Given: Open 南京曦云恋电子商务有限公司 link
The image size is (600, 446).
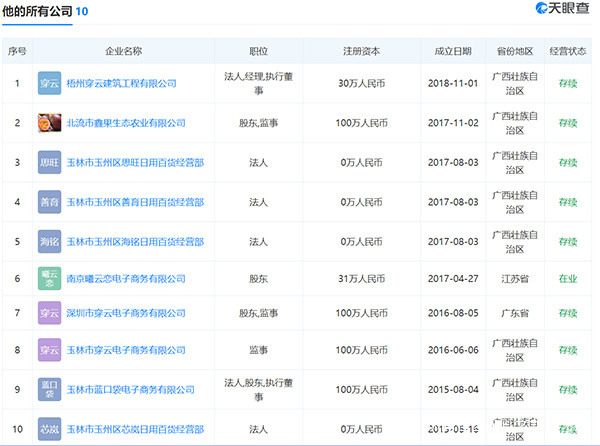Looking at the screenshot, I should [x=126, y=278].
